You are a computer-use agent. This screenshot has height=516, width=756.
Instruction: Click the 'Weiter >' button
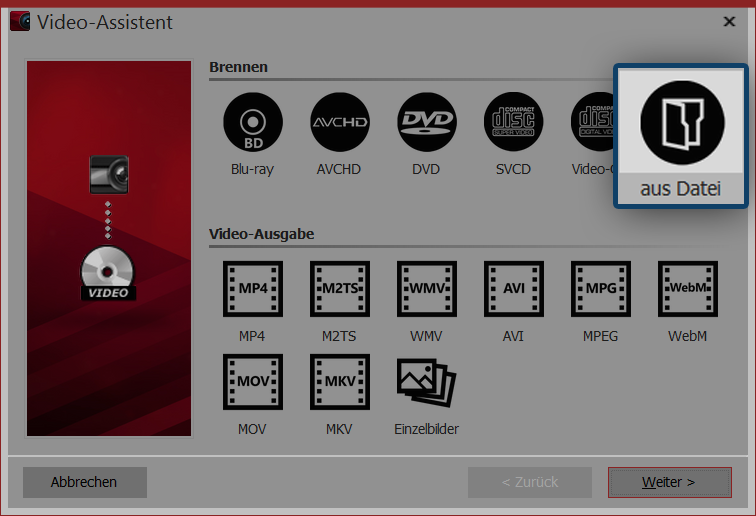pos(668,482)
